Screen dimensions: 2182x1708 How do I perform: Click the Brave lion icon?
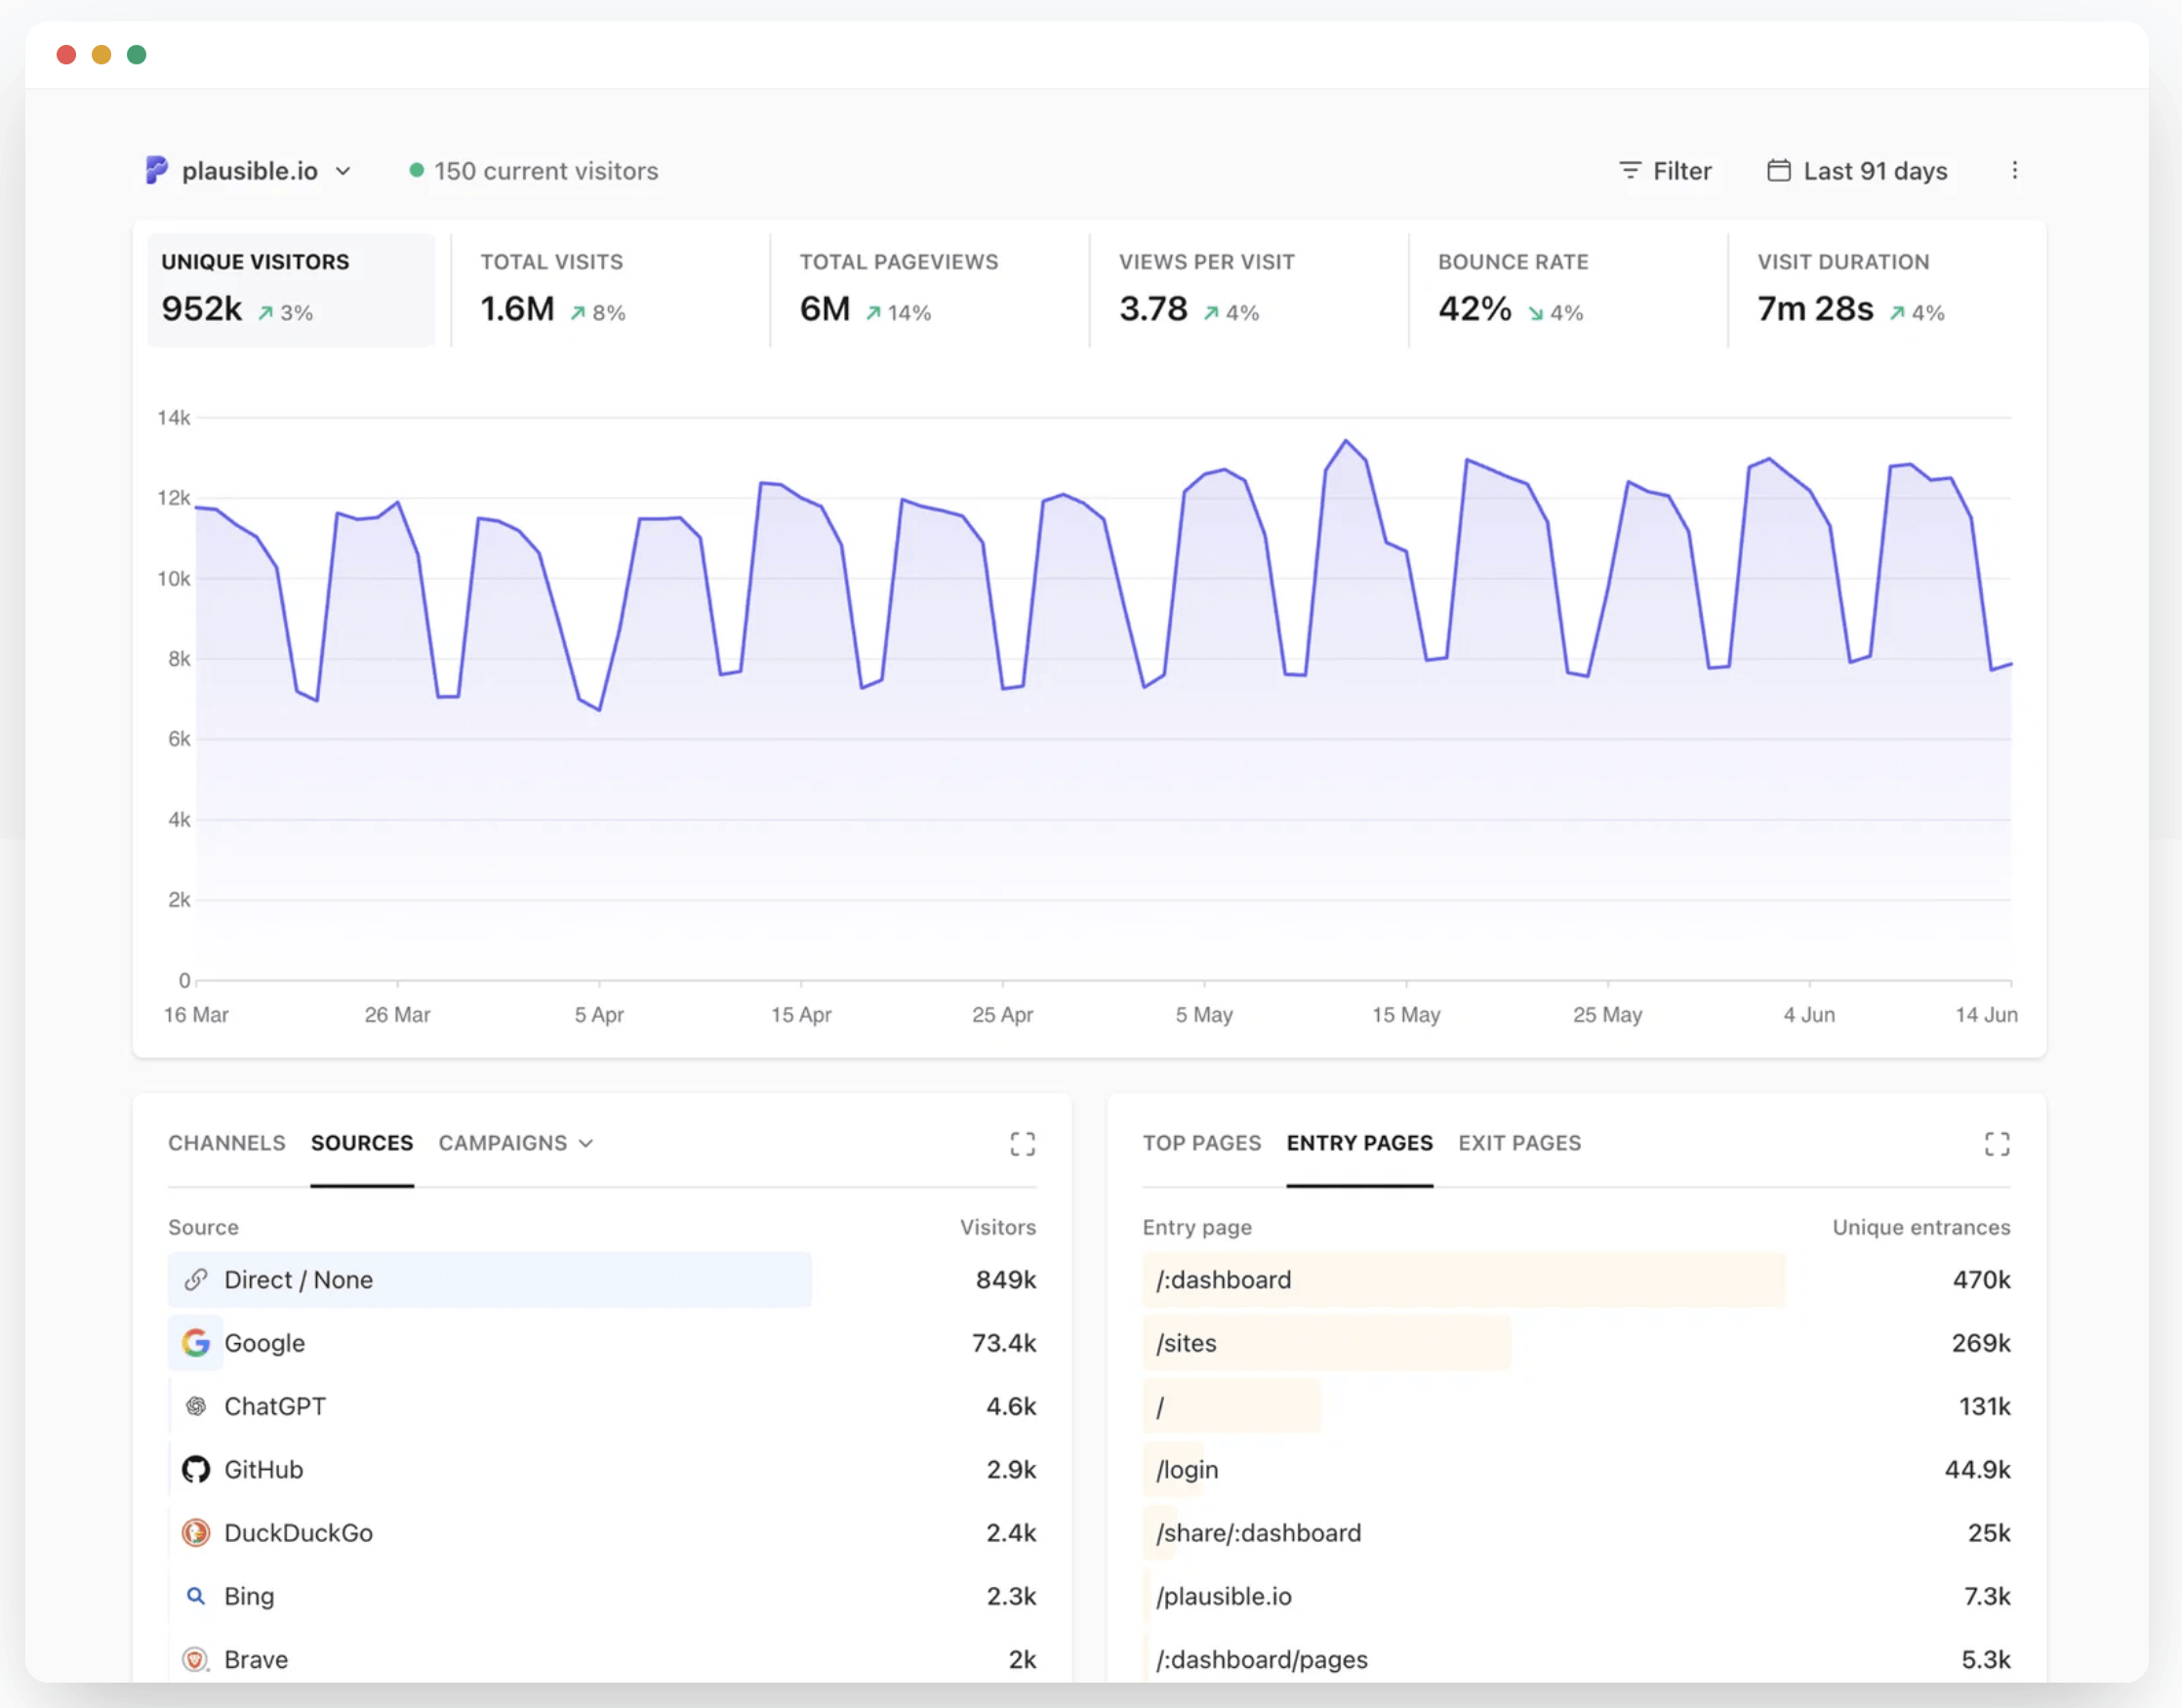196,1659
